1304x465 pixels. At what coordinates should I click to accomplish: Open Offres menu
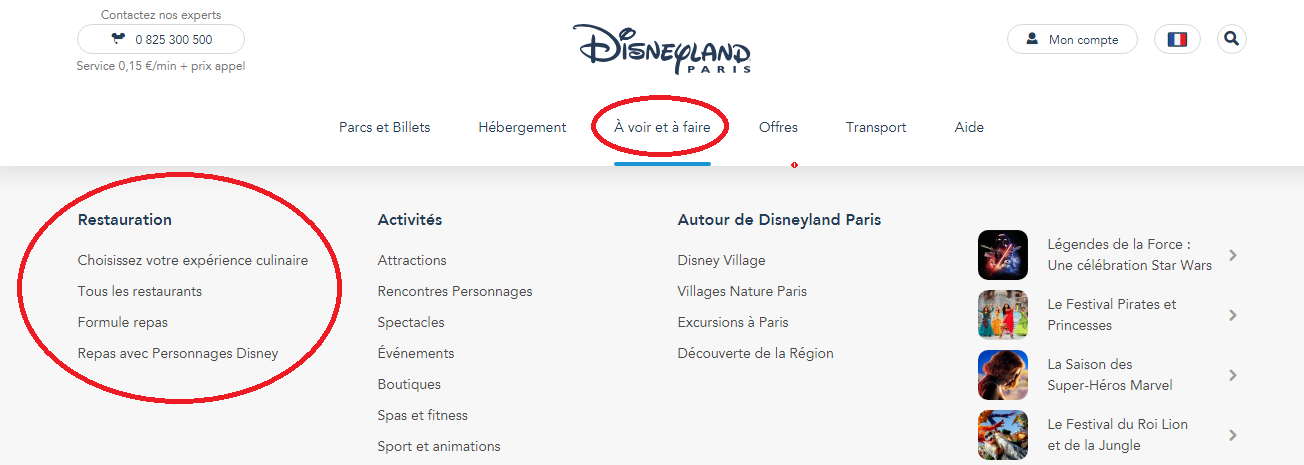778,127
